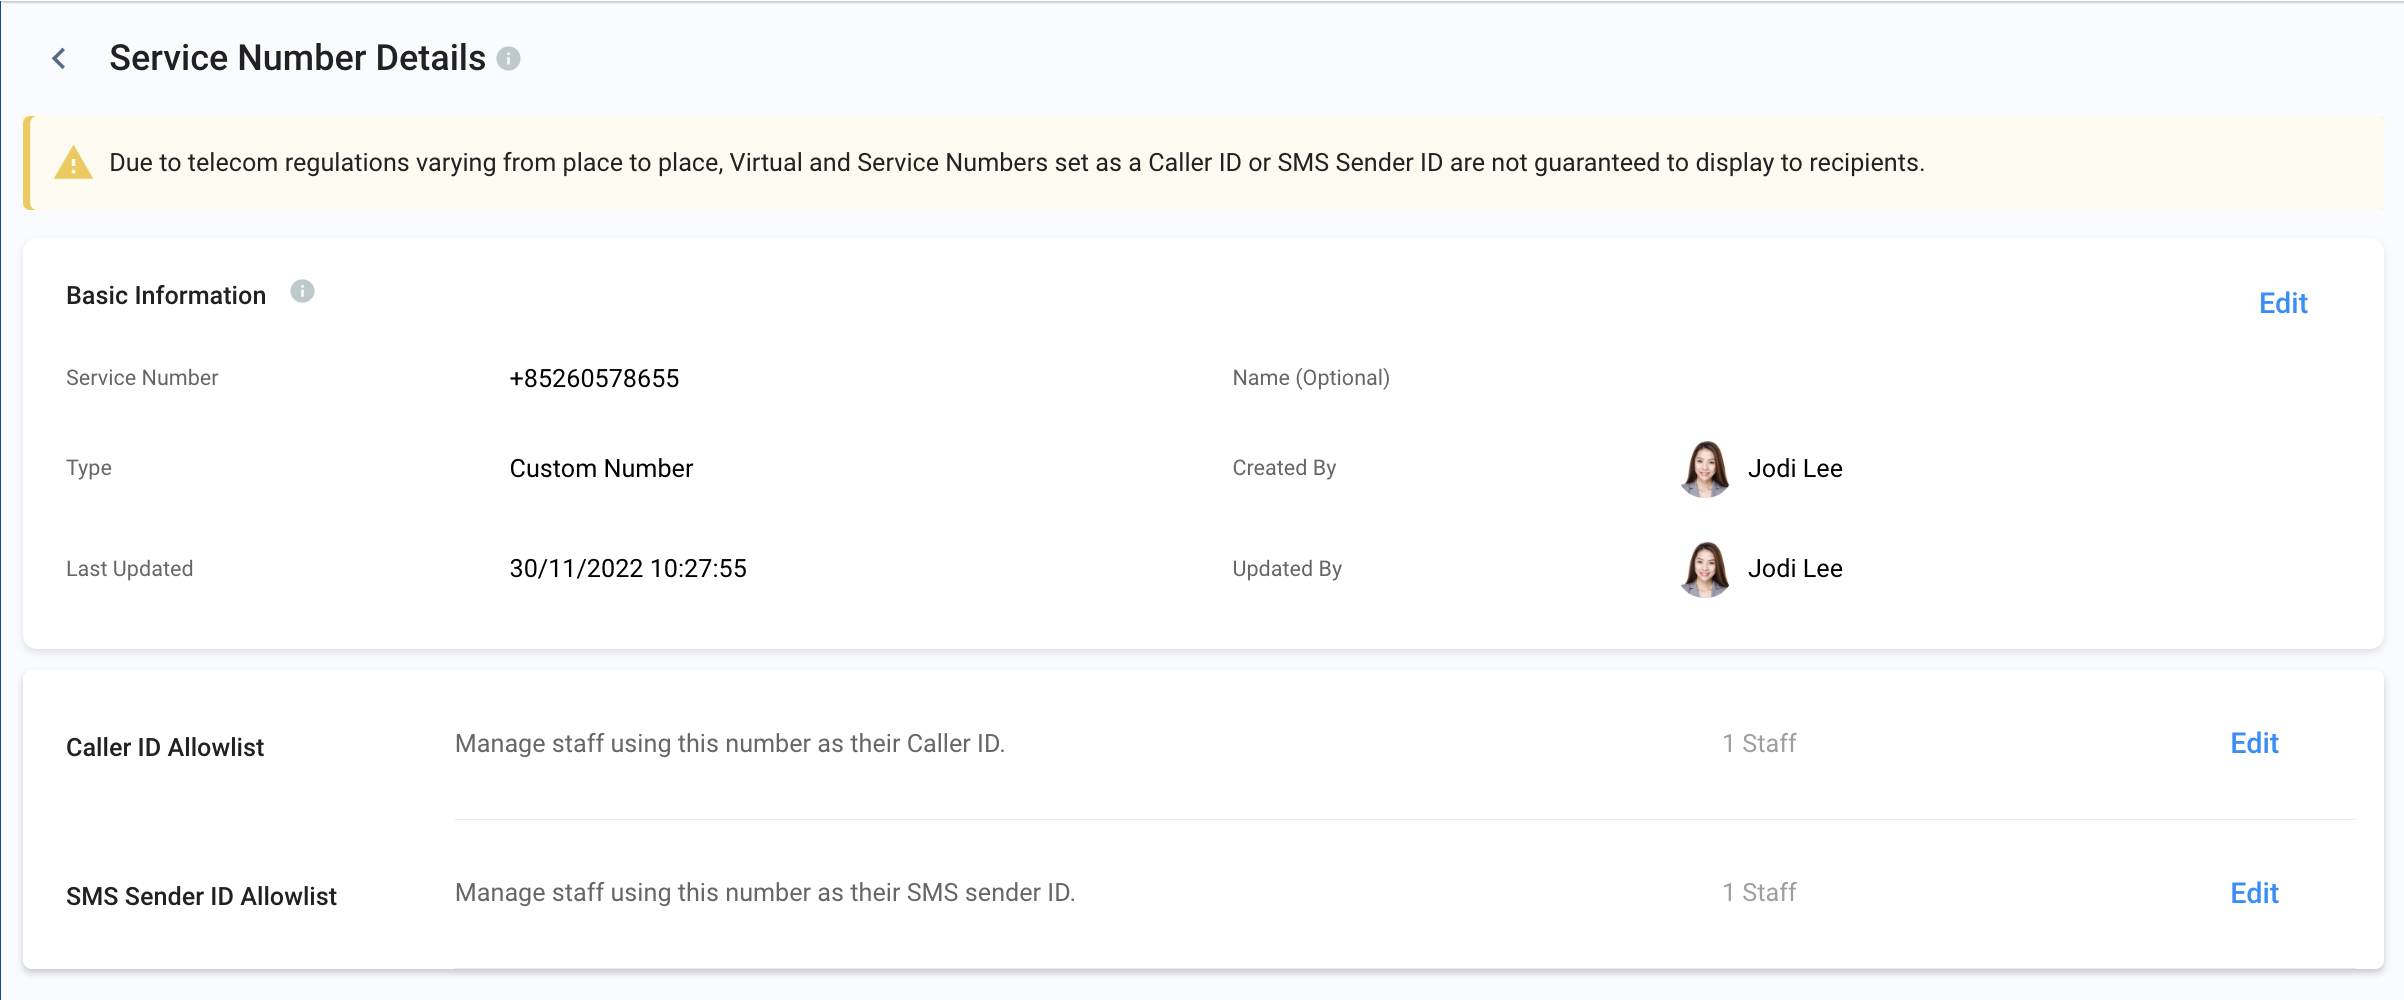The width and height of the screenshot is (2404, 1000).
Task: Edit the Basic Information section
Action: tap(2283, 303)
